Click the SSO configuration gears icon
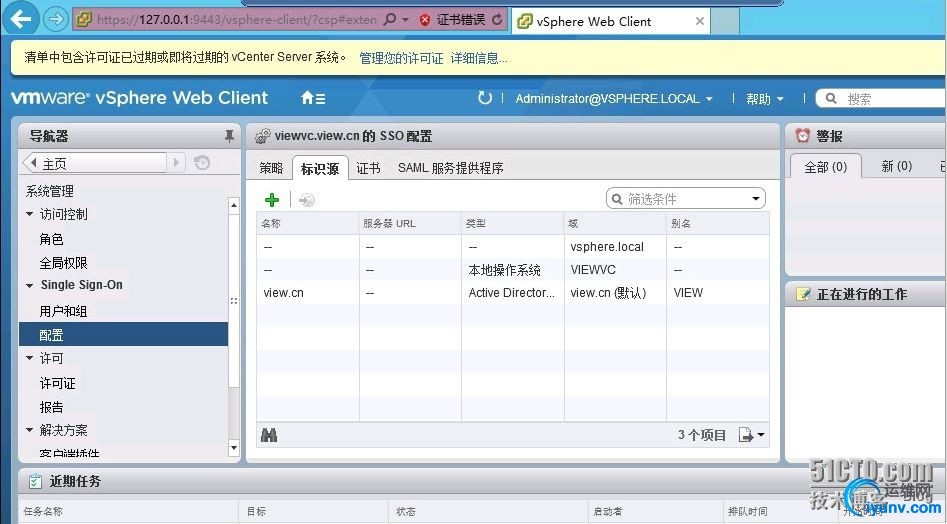947x524 pixels. point(262,136)
